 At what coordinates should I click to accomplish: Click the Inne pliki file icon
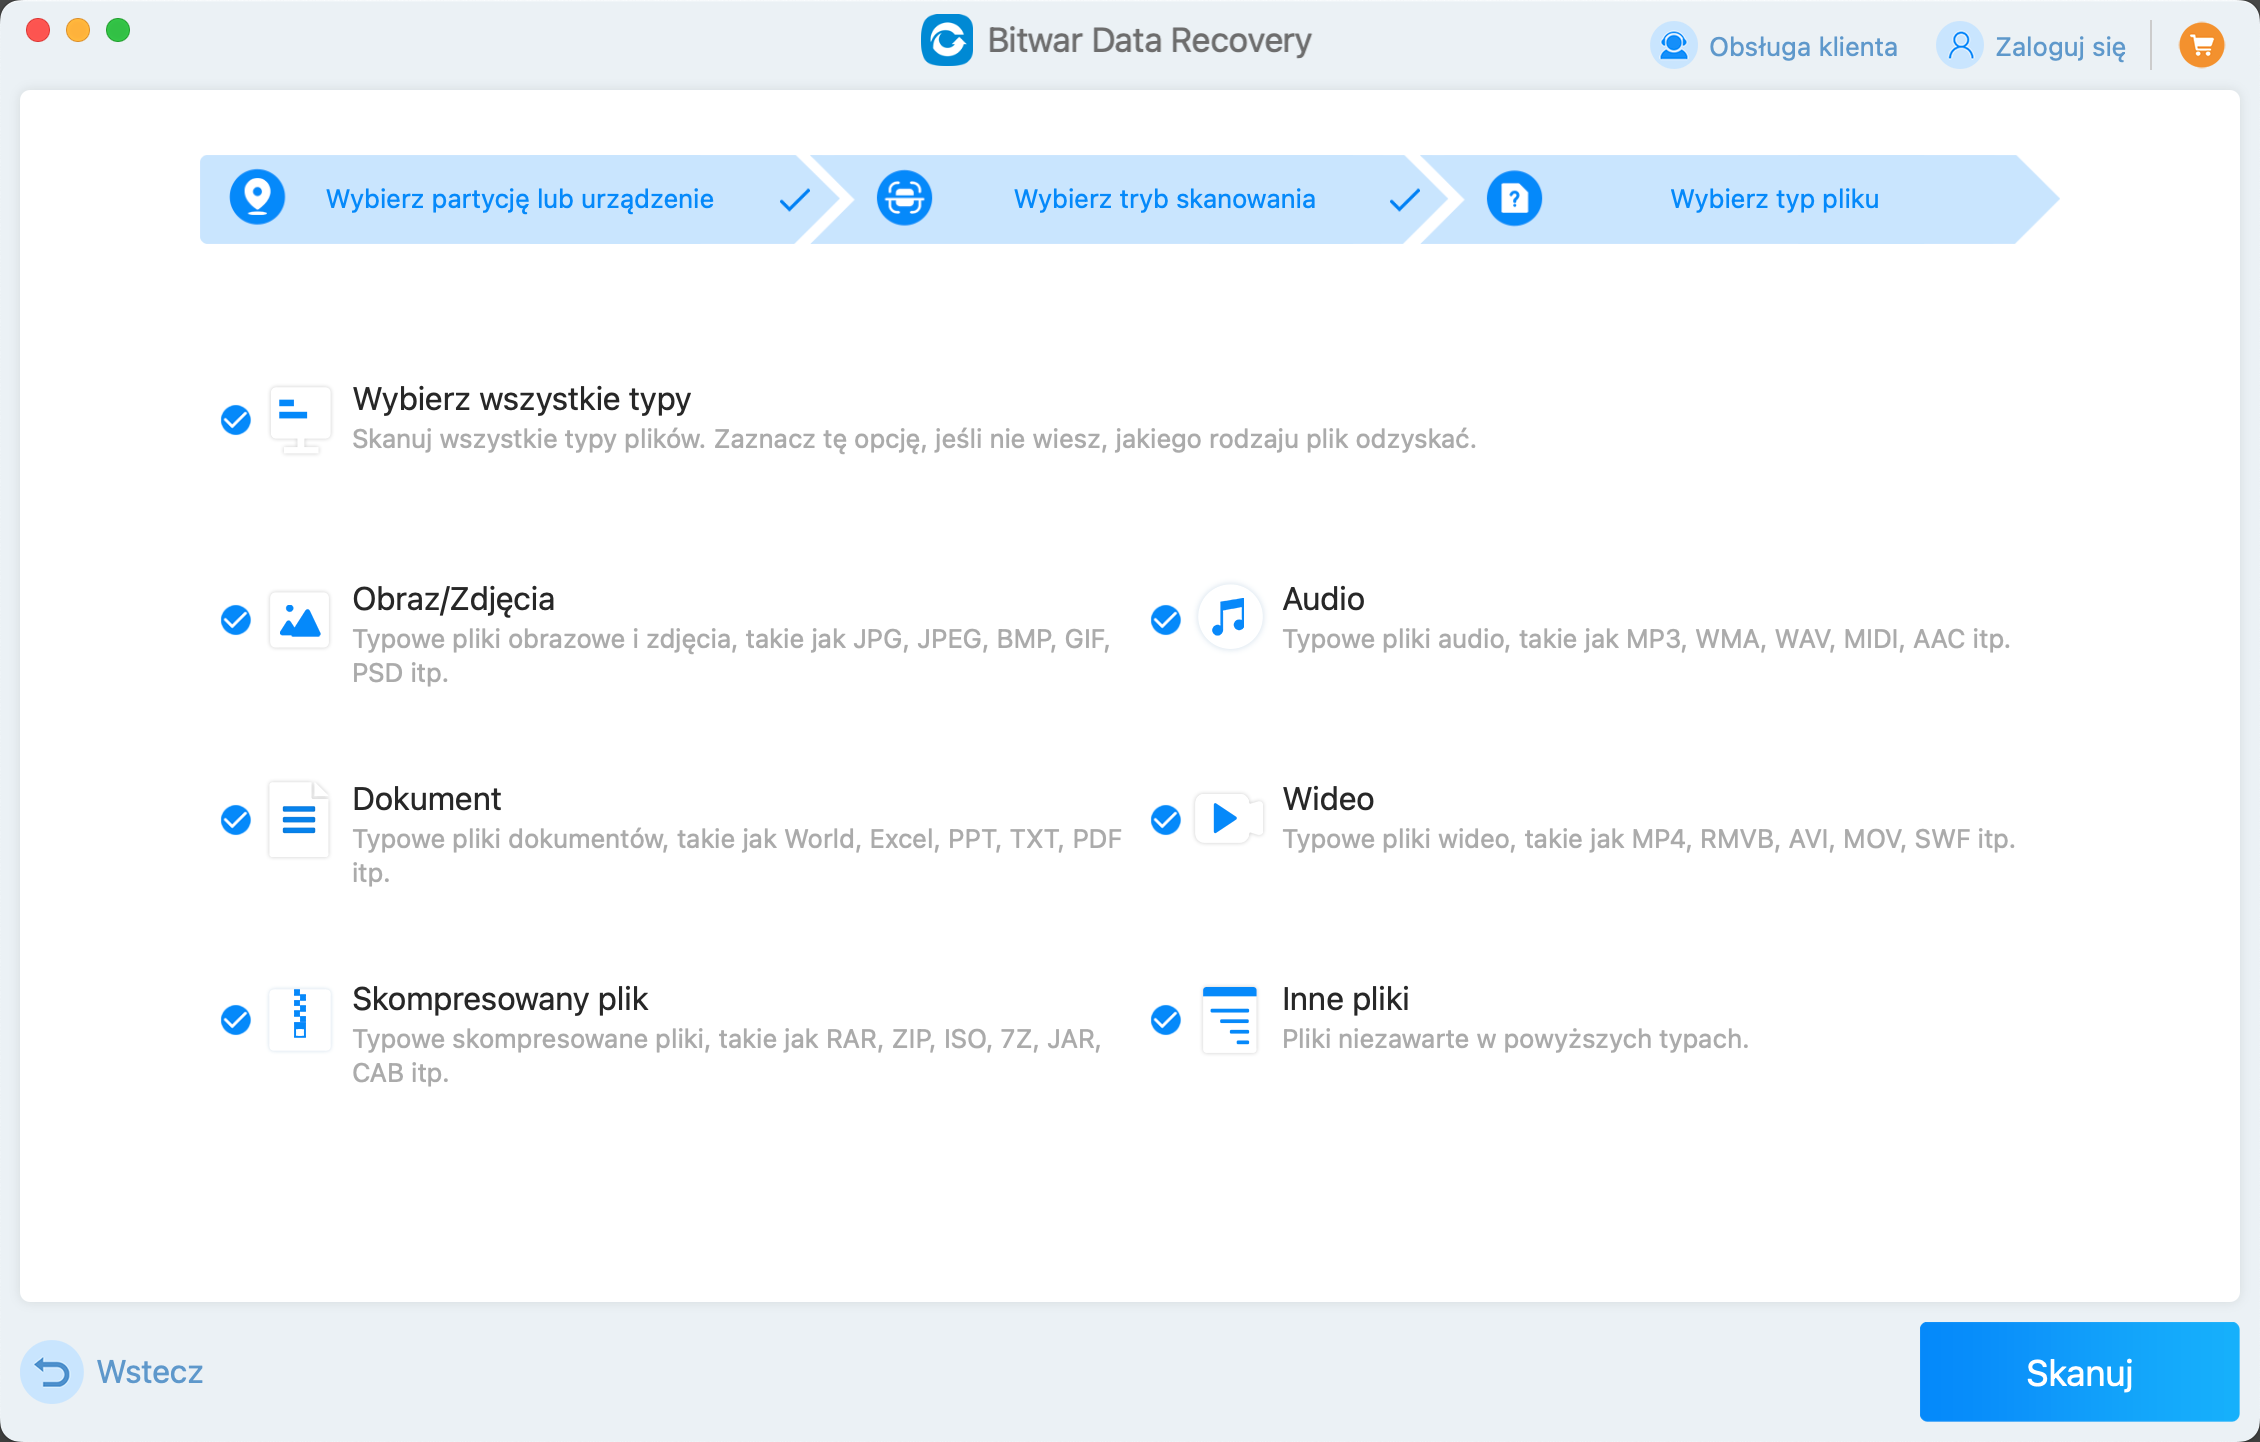point(1229,1019)
